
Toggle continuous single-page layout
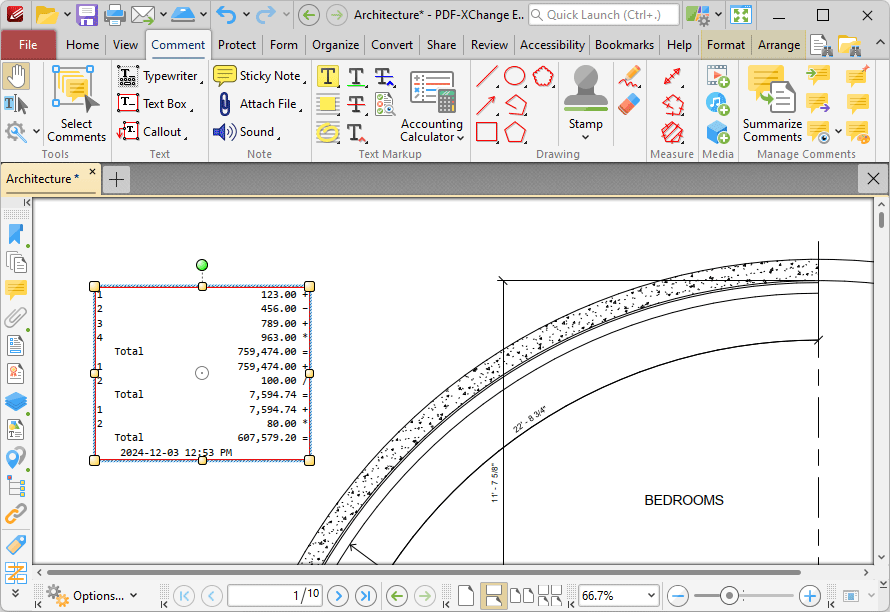tap(493, 596)
